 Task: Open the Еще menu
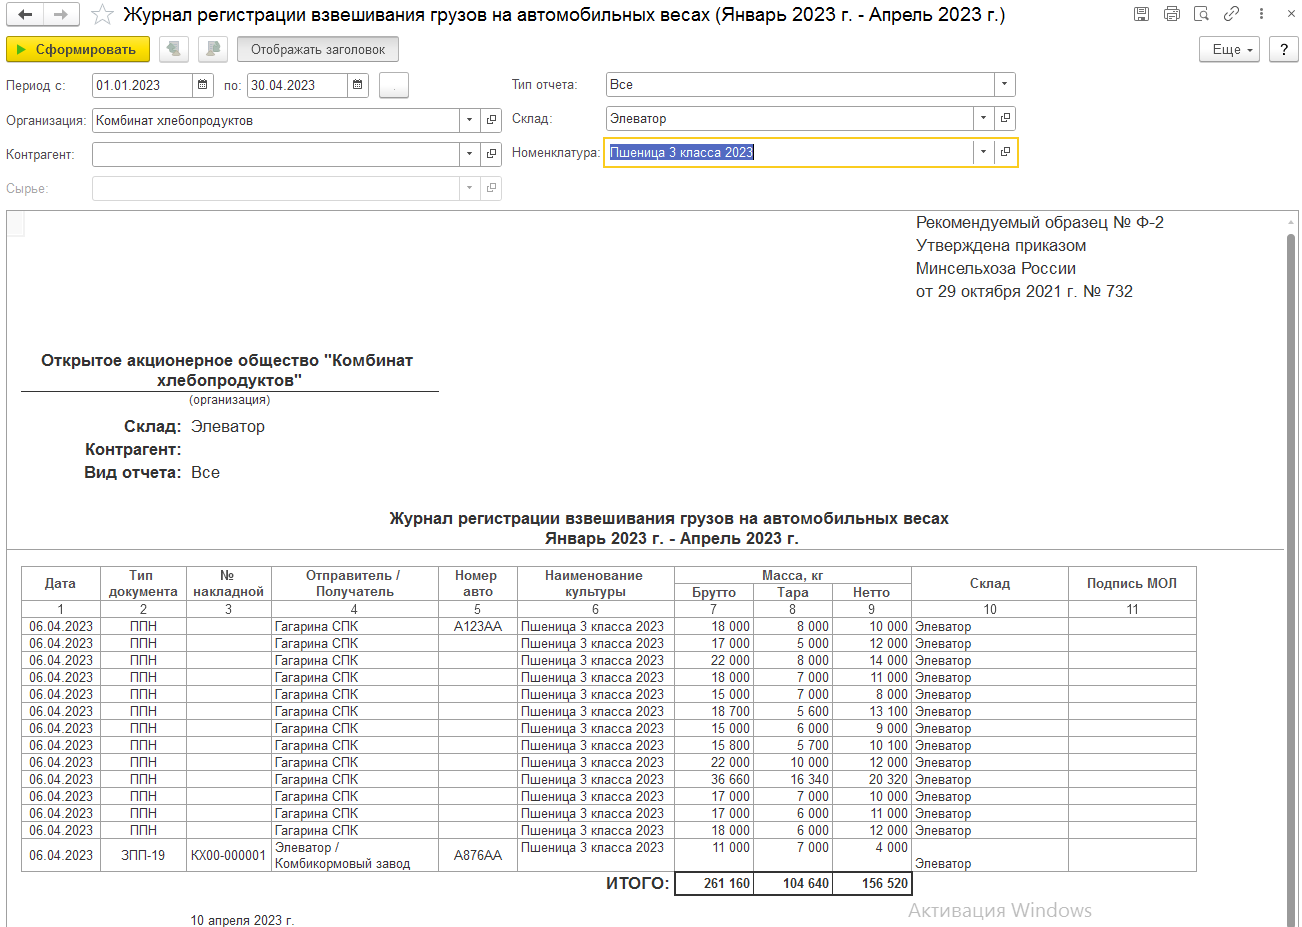(x=1229, y=49)
